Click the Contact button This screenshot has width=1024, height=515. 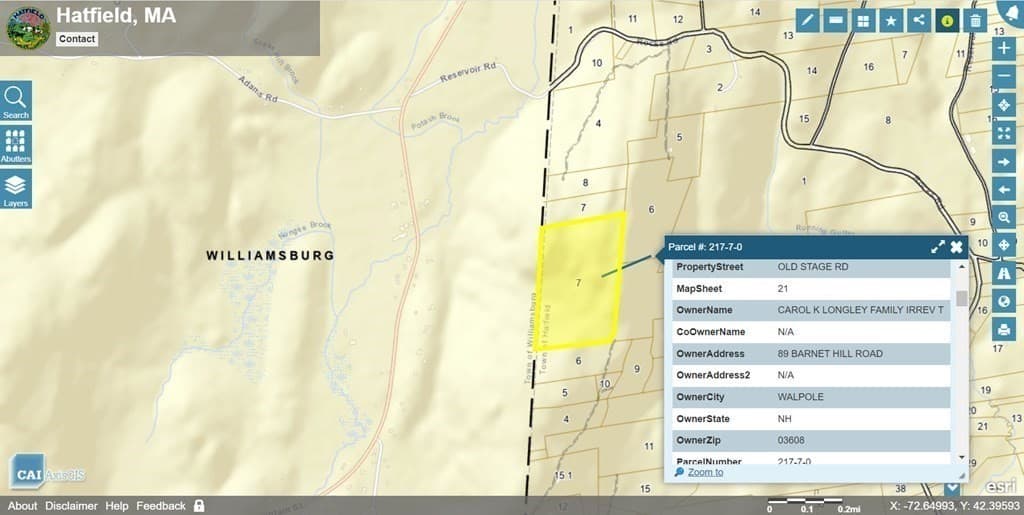[77, 39]
